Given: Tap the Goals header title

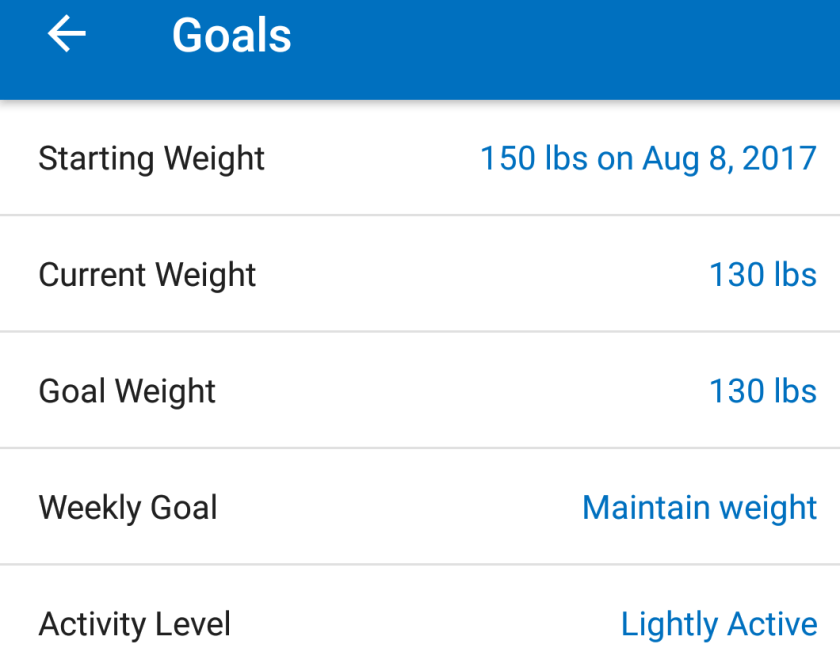Looking at the screenshot, I should click(231, 36).
